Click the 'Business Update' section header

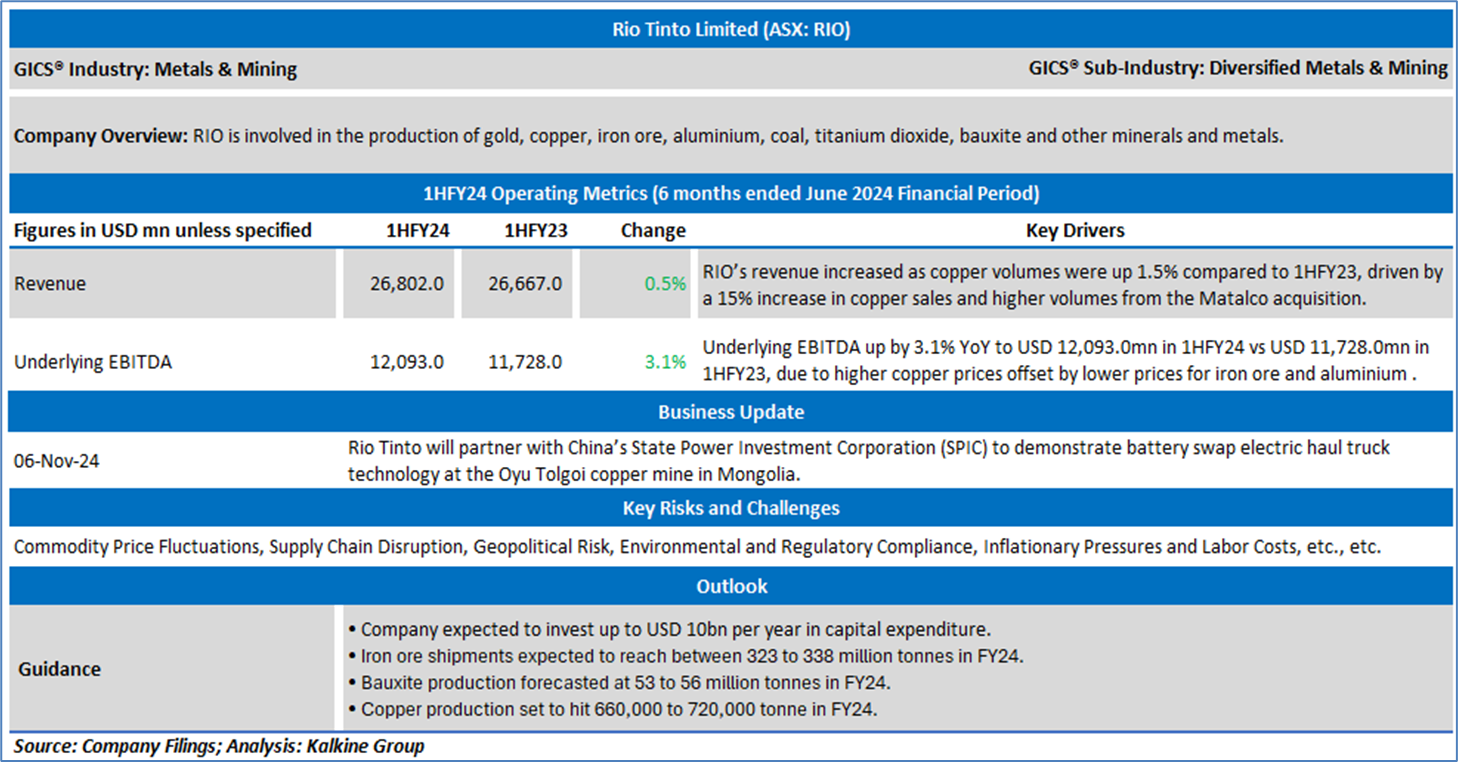click(731, 412)
